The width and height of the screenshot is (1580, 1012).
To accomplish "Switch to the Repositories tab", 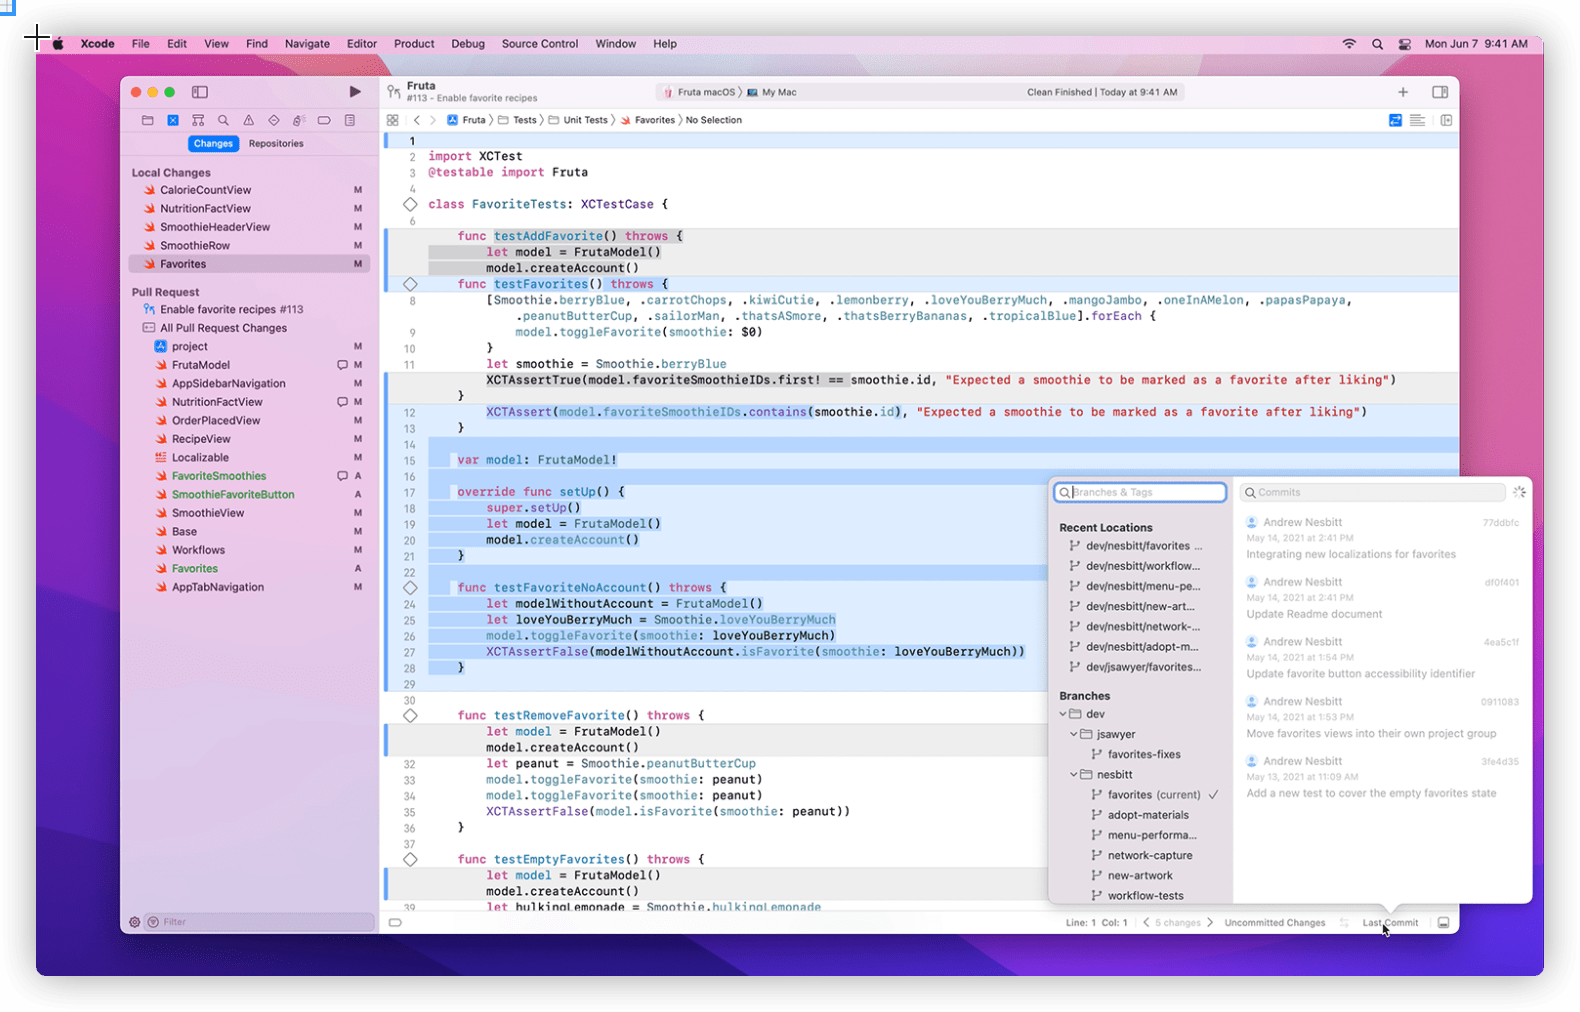I will [x=276, y=144].
